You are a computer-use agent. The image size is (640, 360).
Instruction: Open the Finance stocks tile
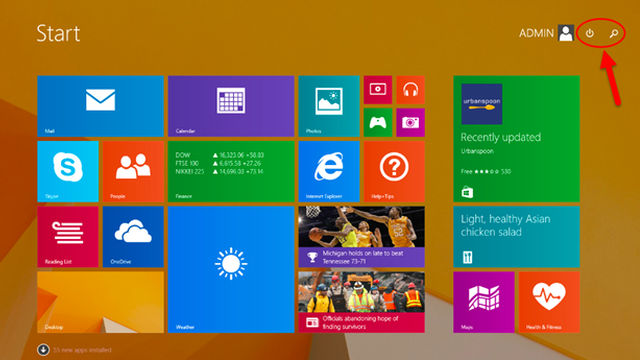[231, 171]
